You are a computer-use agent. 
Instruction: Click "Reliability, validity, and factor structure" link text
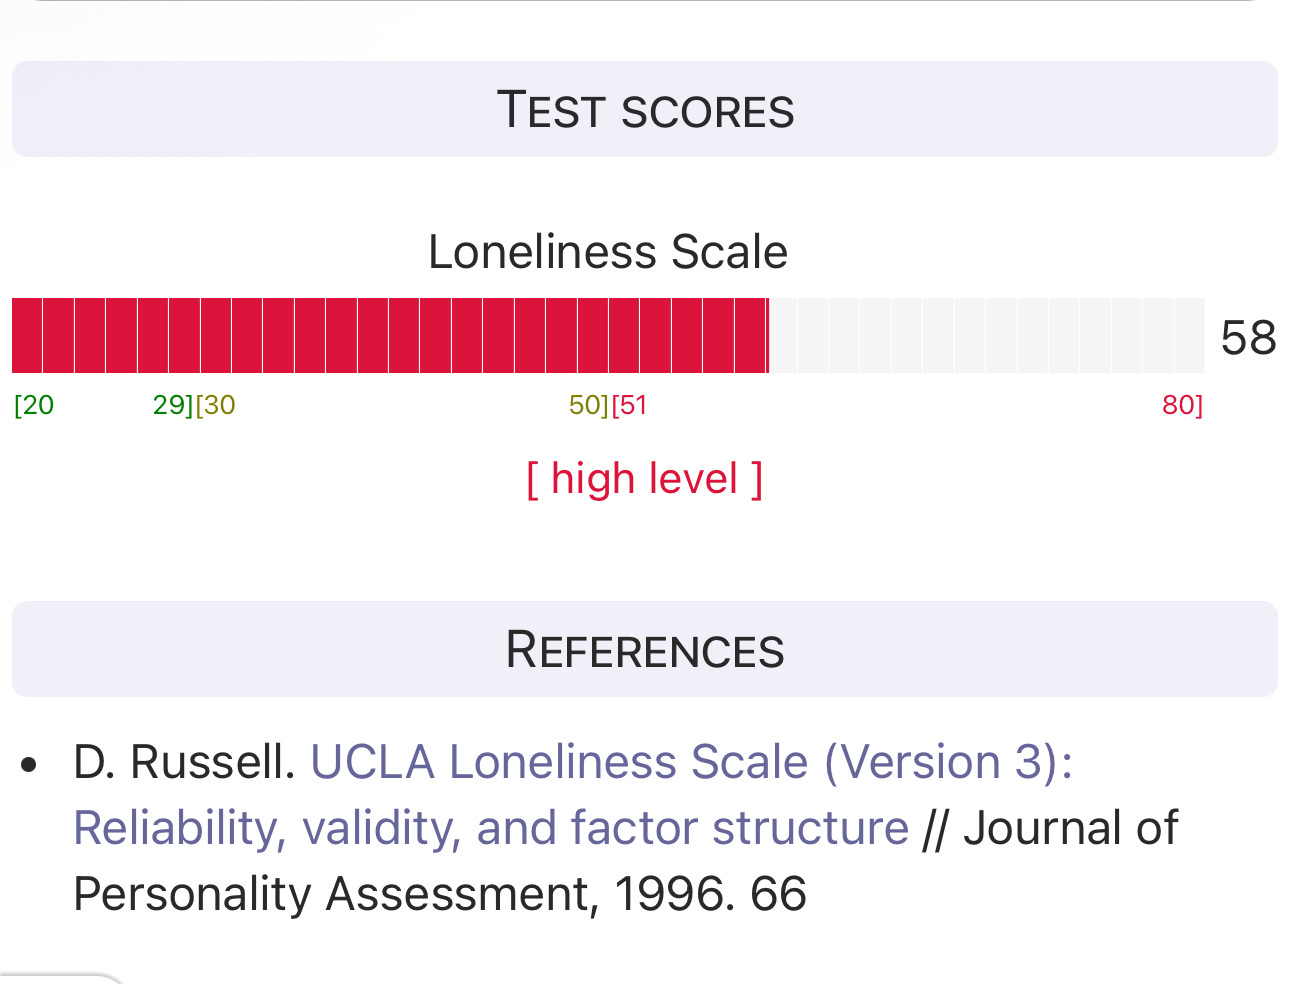[x=491, y=828]
